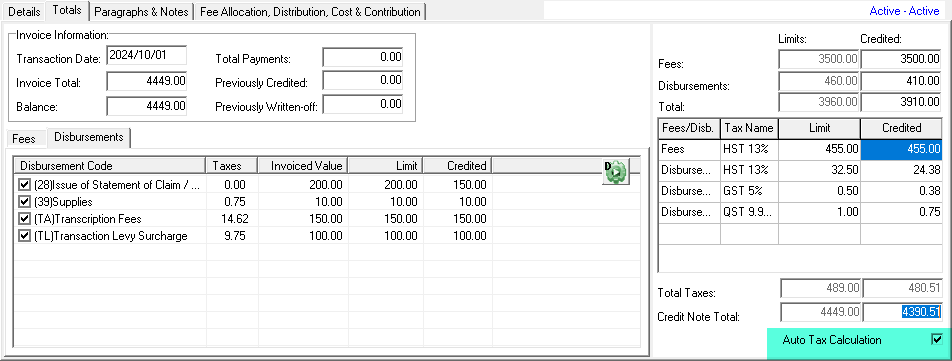The width and height of the screenshot is (952, 361).
Task: Click the Transaction Date field
Action: pyautogui.click(x=146, y=55)
